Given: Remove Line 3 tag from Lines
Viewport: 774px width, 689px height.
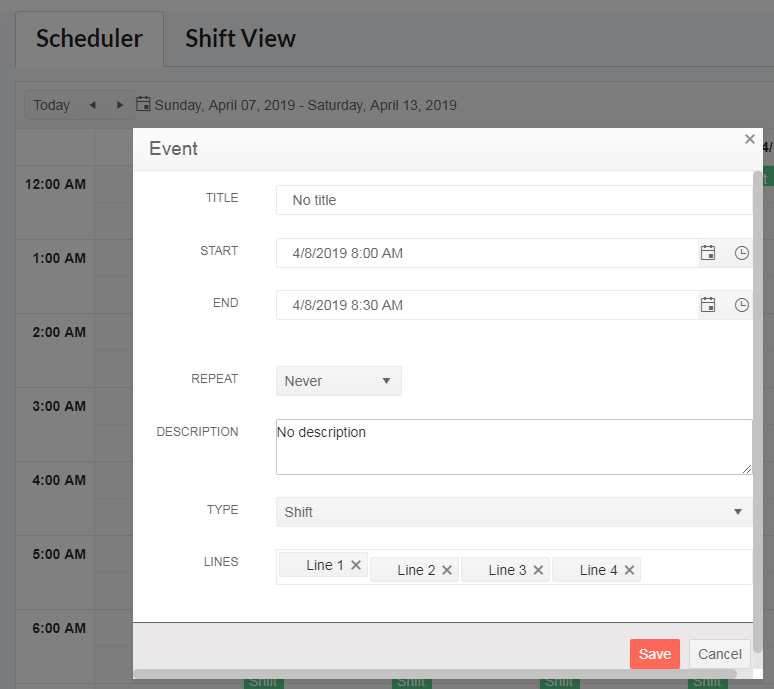Looking at the screenshot, I should point(538,570).
